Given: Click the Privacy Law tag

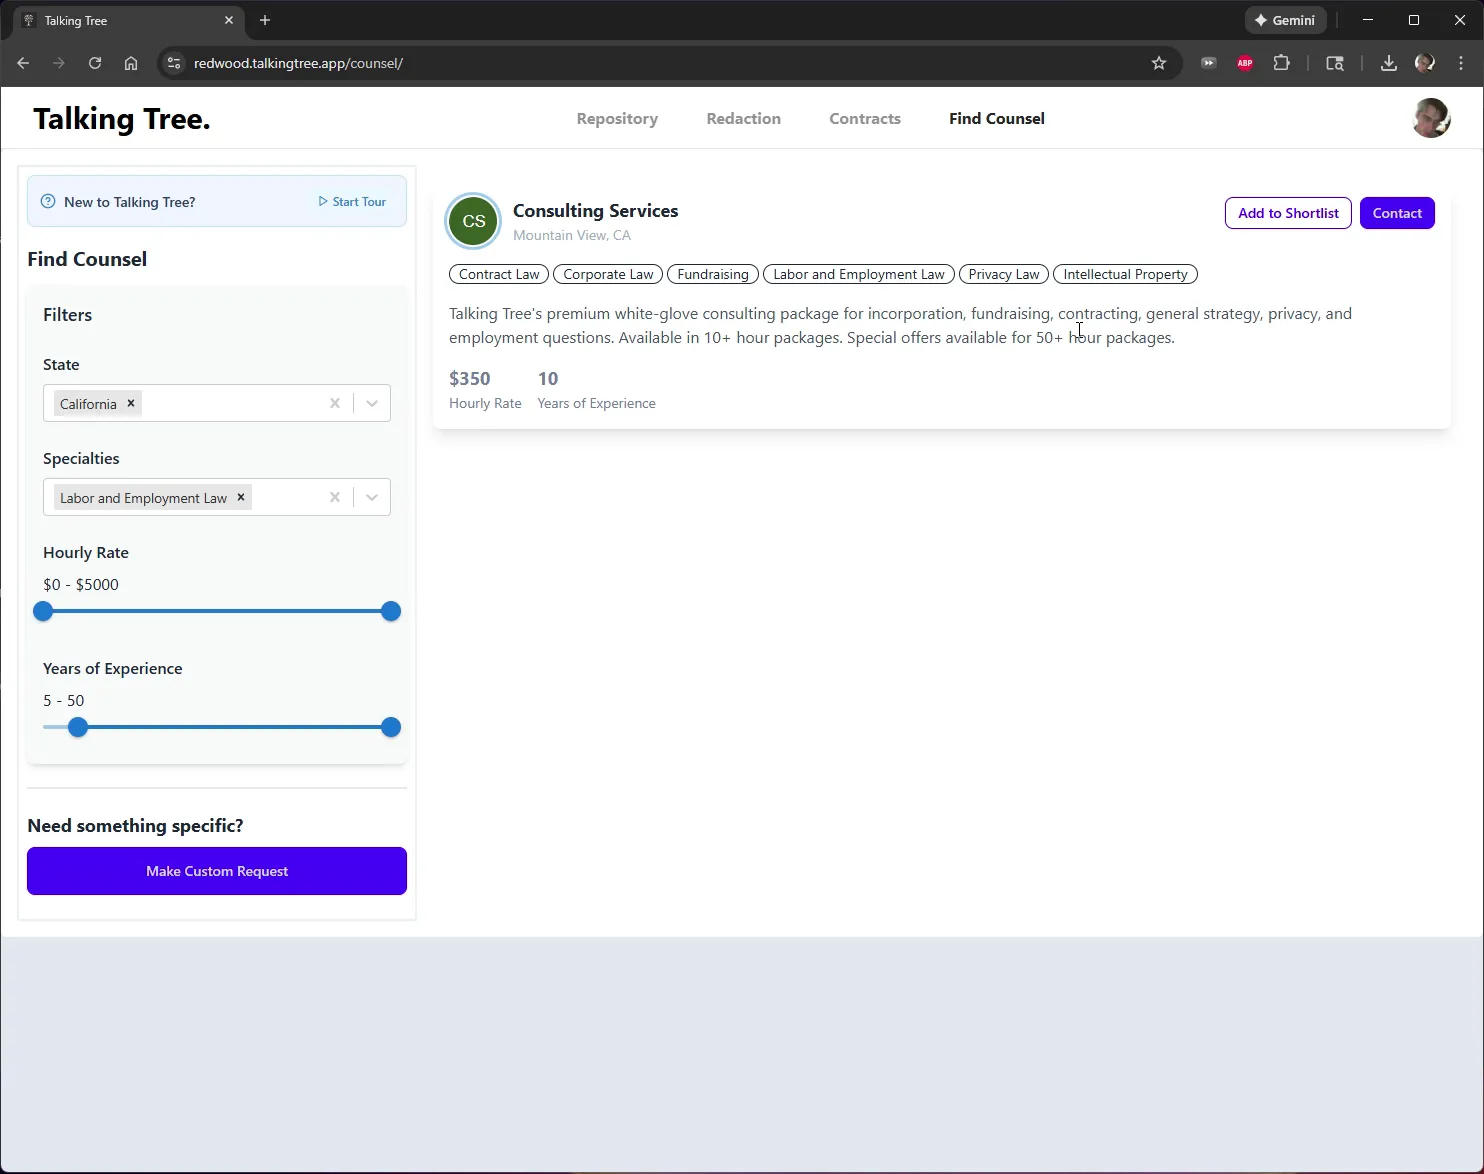Looking at the screenshot, I should [1004, 274].
